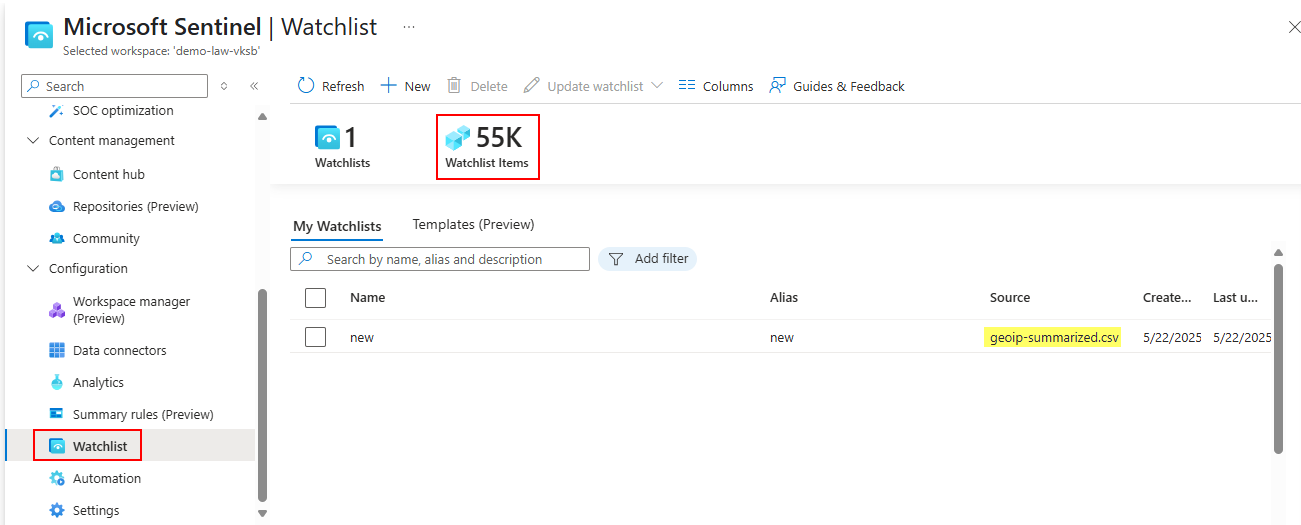Click the Refresh circular arrow icon
Image resolution: width=1301 pixels, height=525 pixels.
coord(307,86)
